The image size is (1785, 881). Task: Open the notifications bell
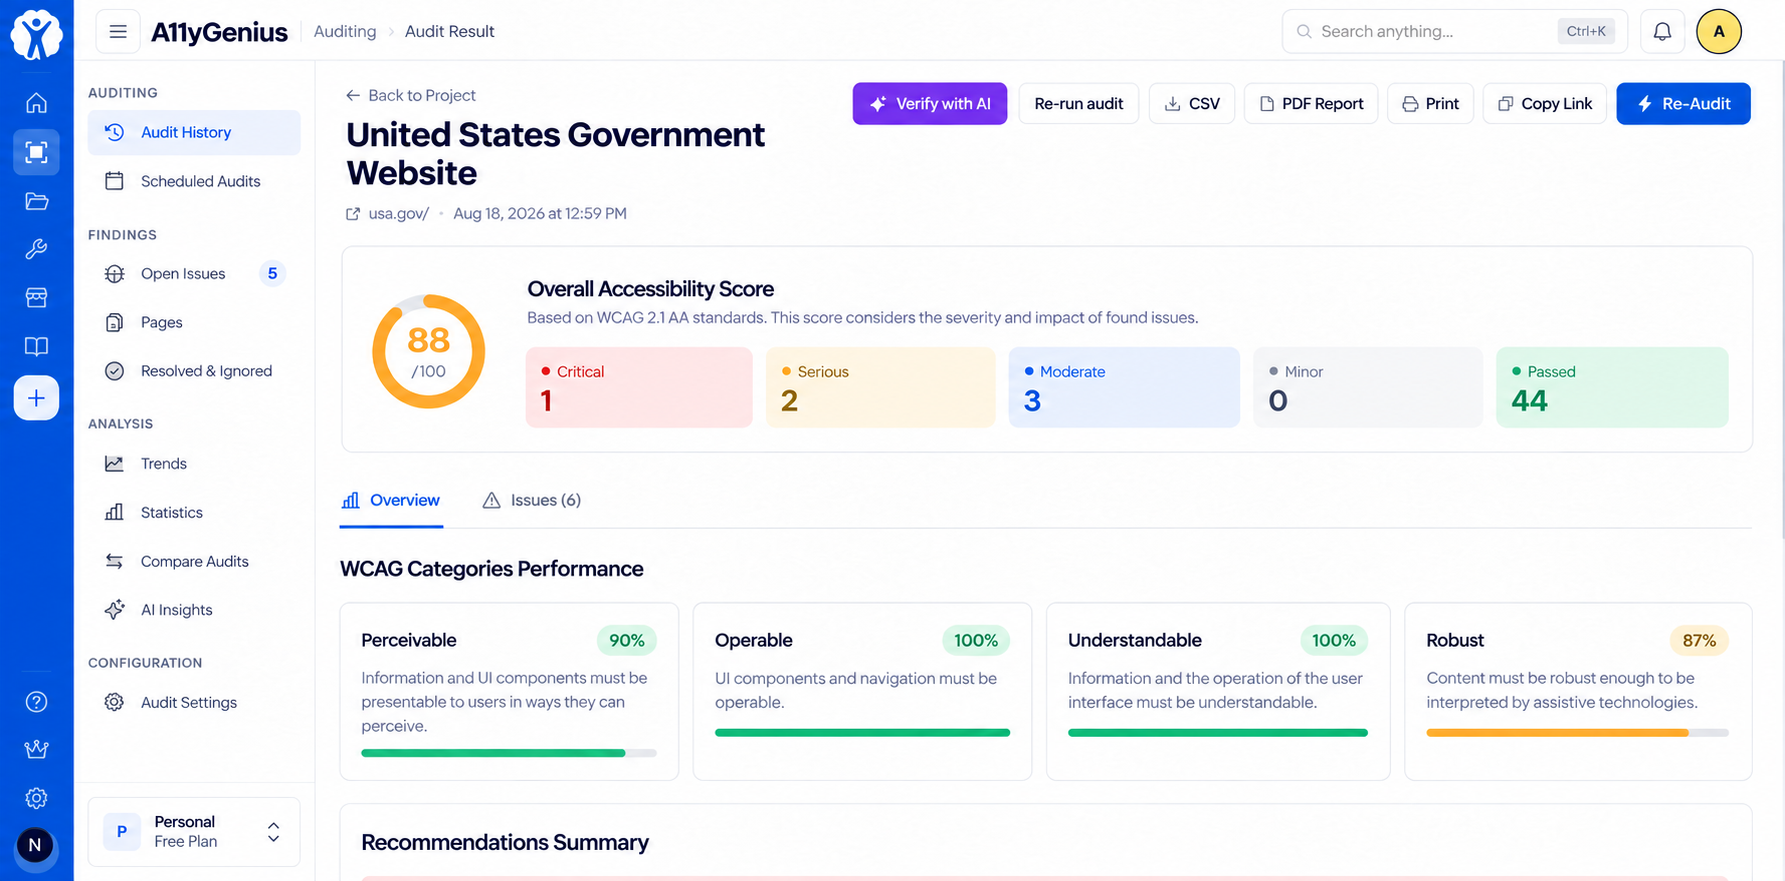[1662, 31]
